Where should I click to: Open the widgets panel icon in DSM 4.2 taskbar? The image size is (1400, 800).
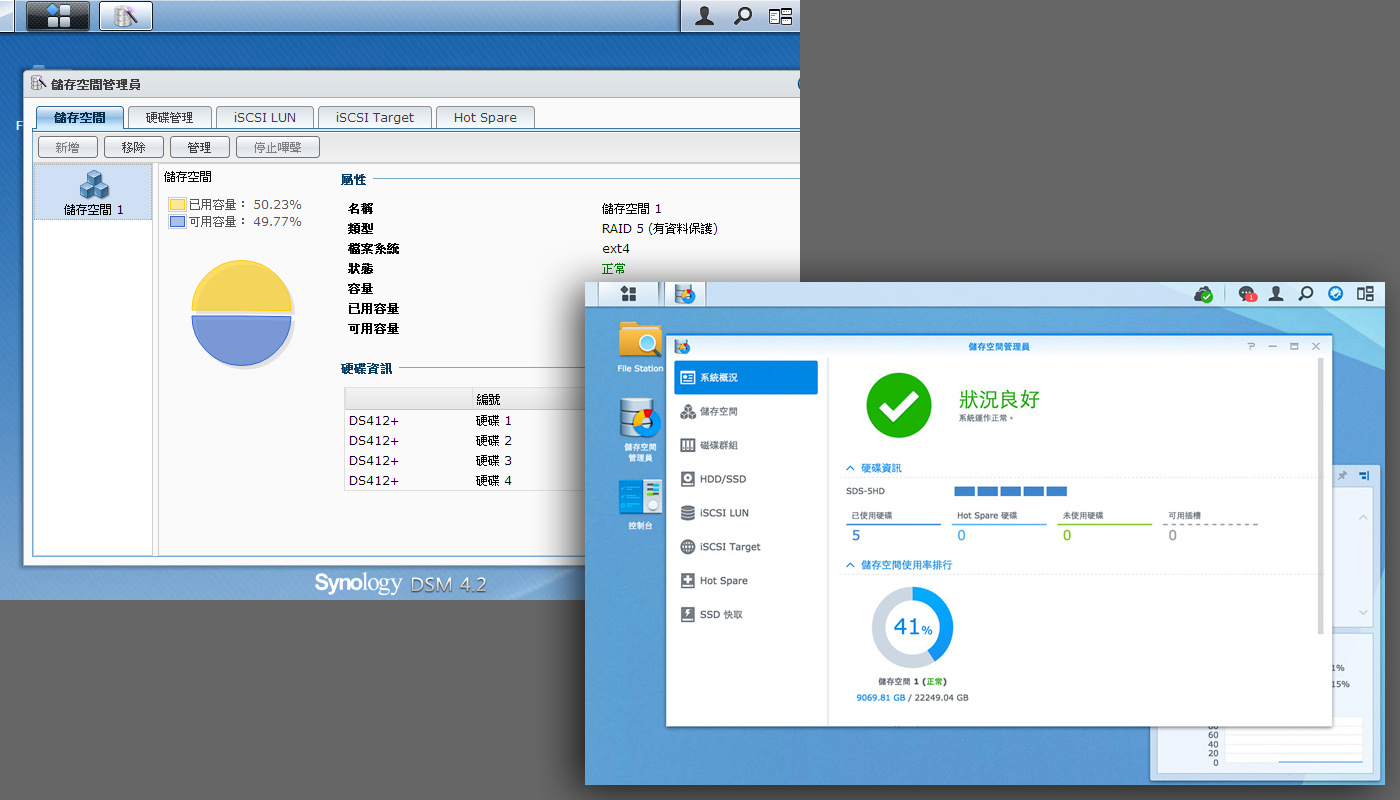[x=780, y=16]
